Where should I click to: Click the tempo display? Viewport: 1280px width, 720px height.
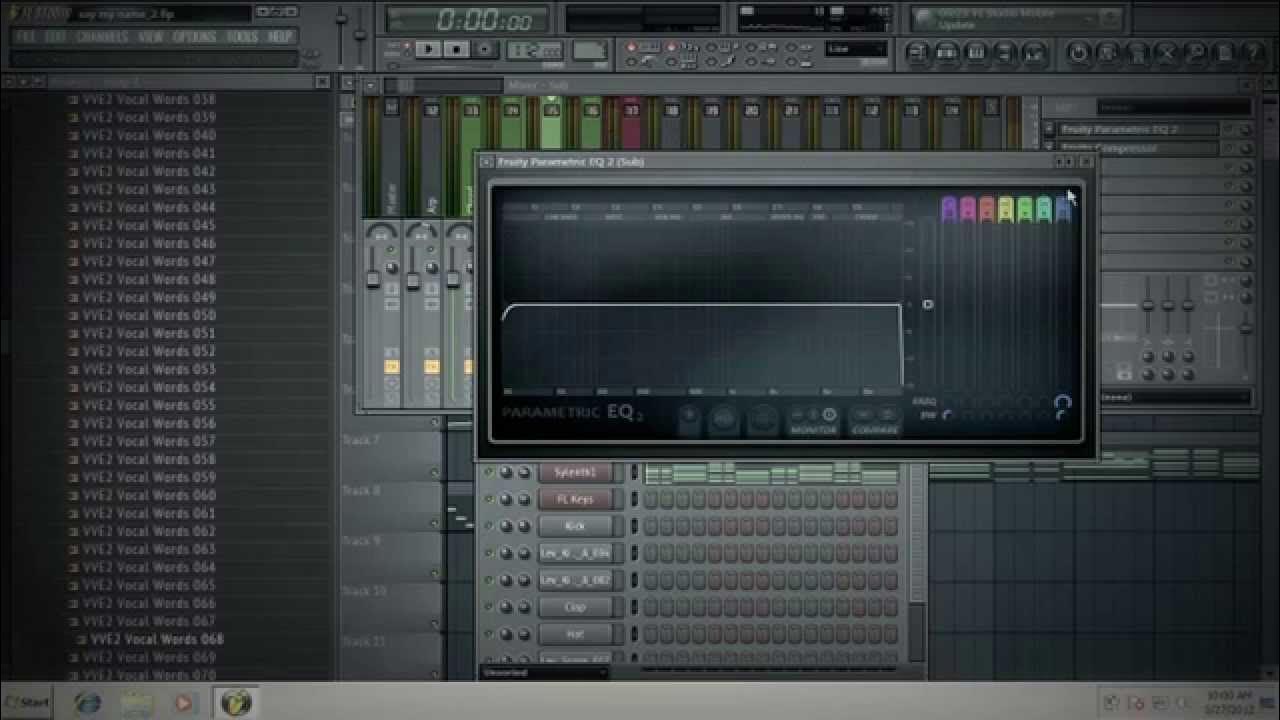(x=534, y=50)
